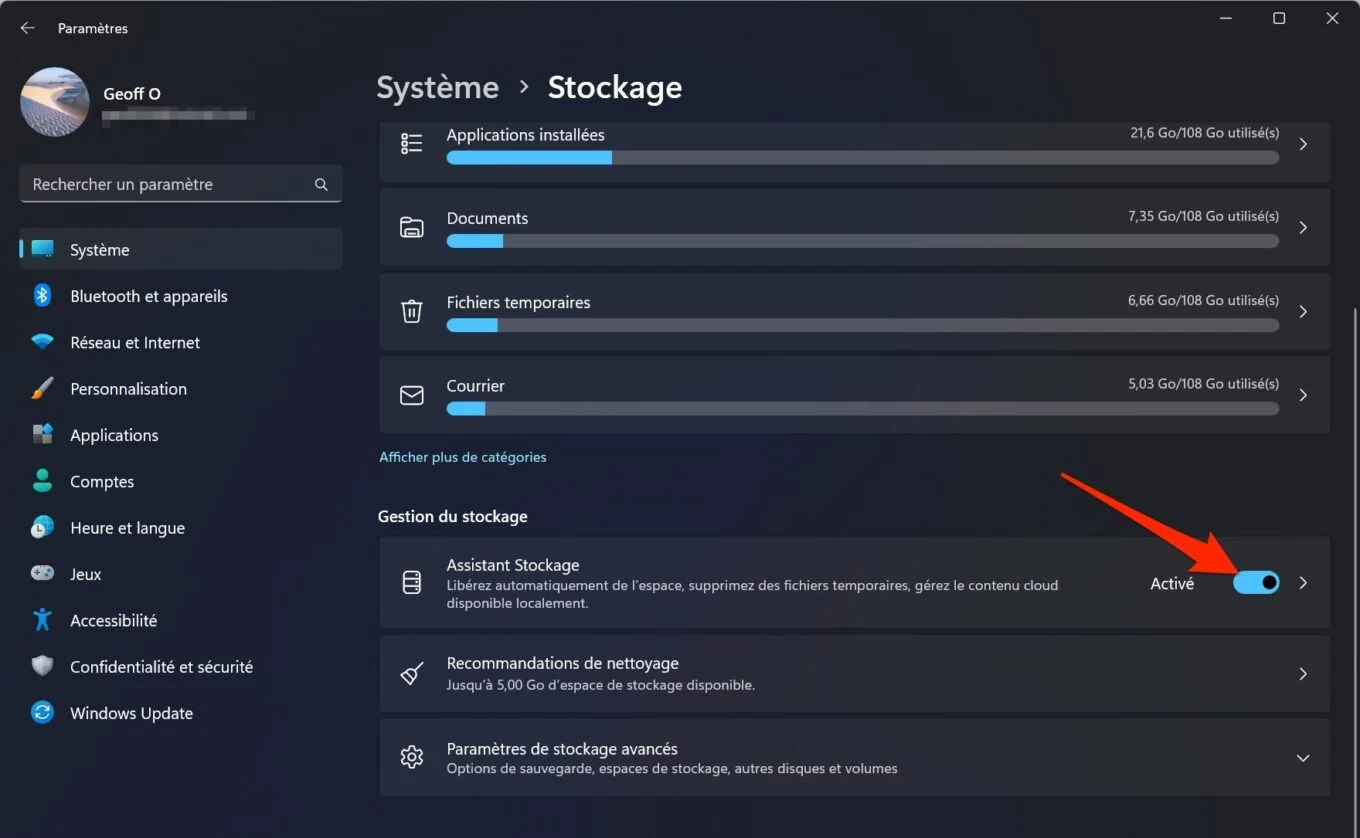Click the Personnalisation paintbrush icon

click(42, 389)
